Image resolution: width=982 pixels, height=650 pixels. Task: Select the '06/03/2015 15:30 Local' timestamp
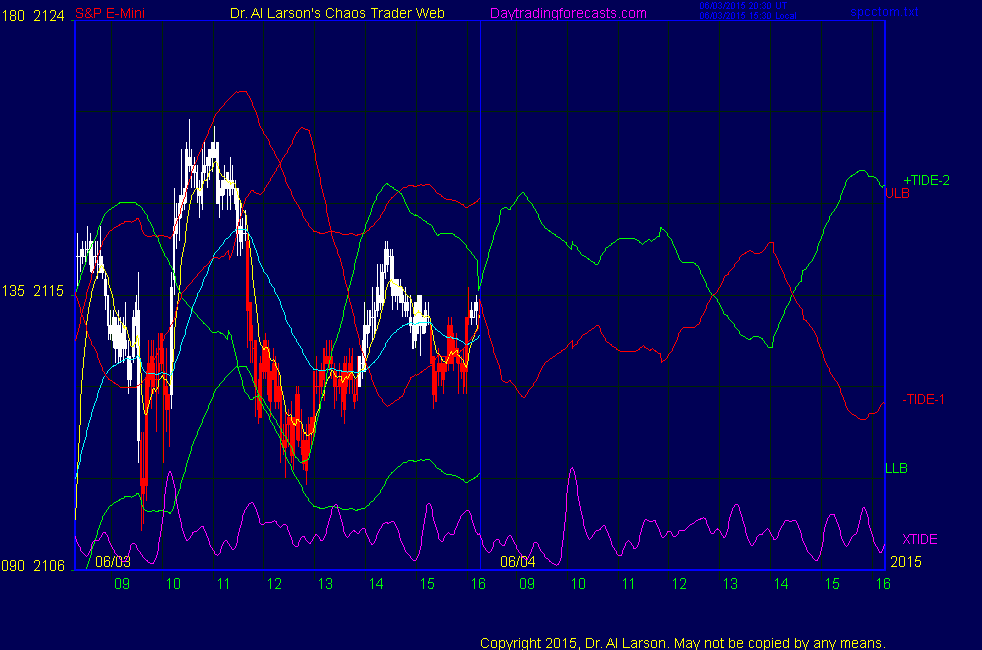[748, 16]
